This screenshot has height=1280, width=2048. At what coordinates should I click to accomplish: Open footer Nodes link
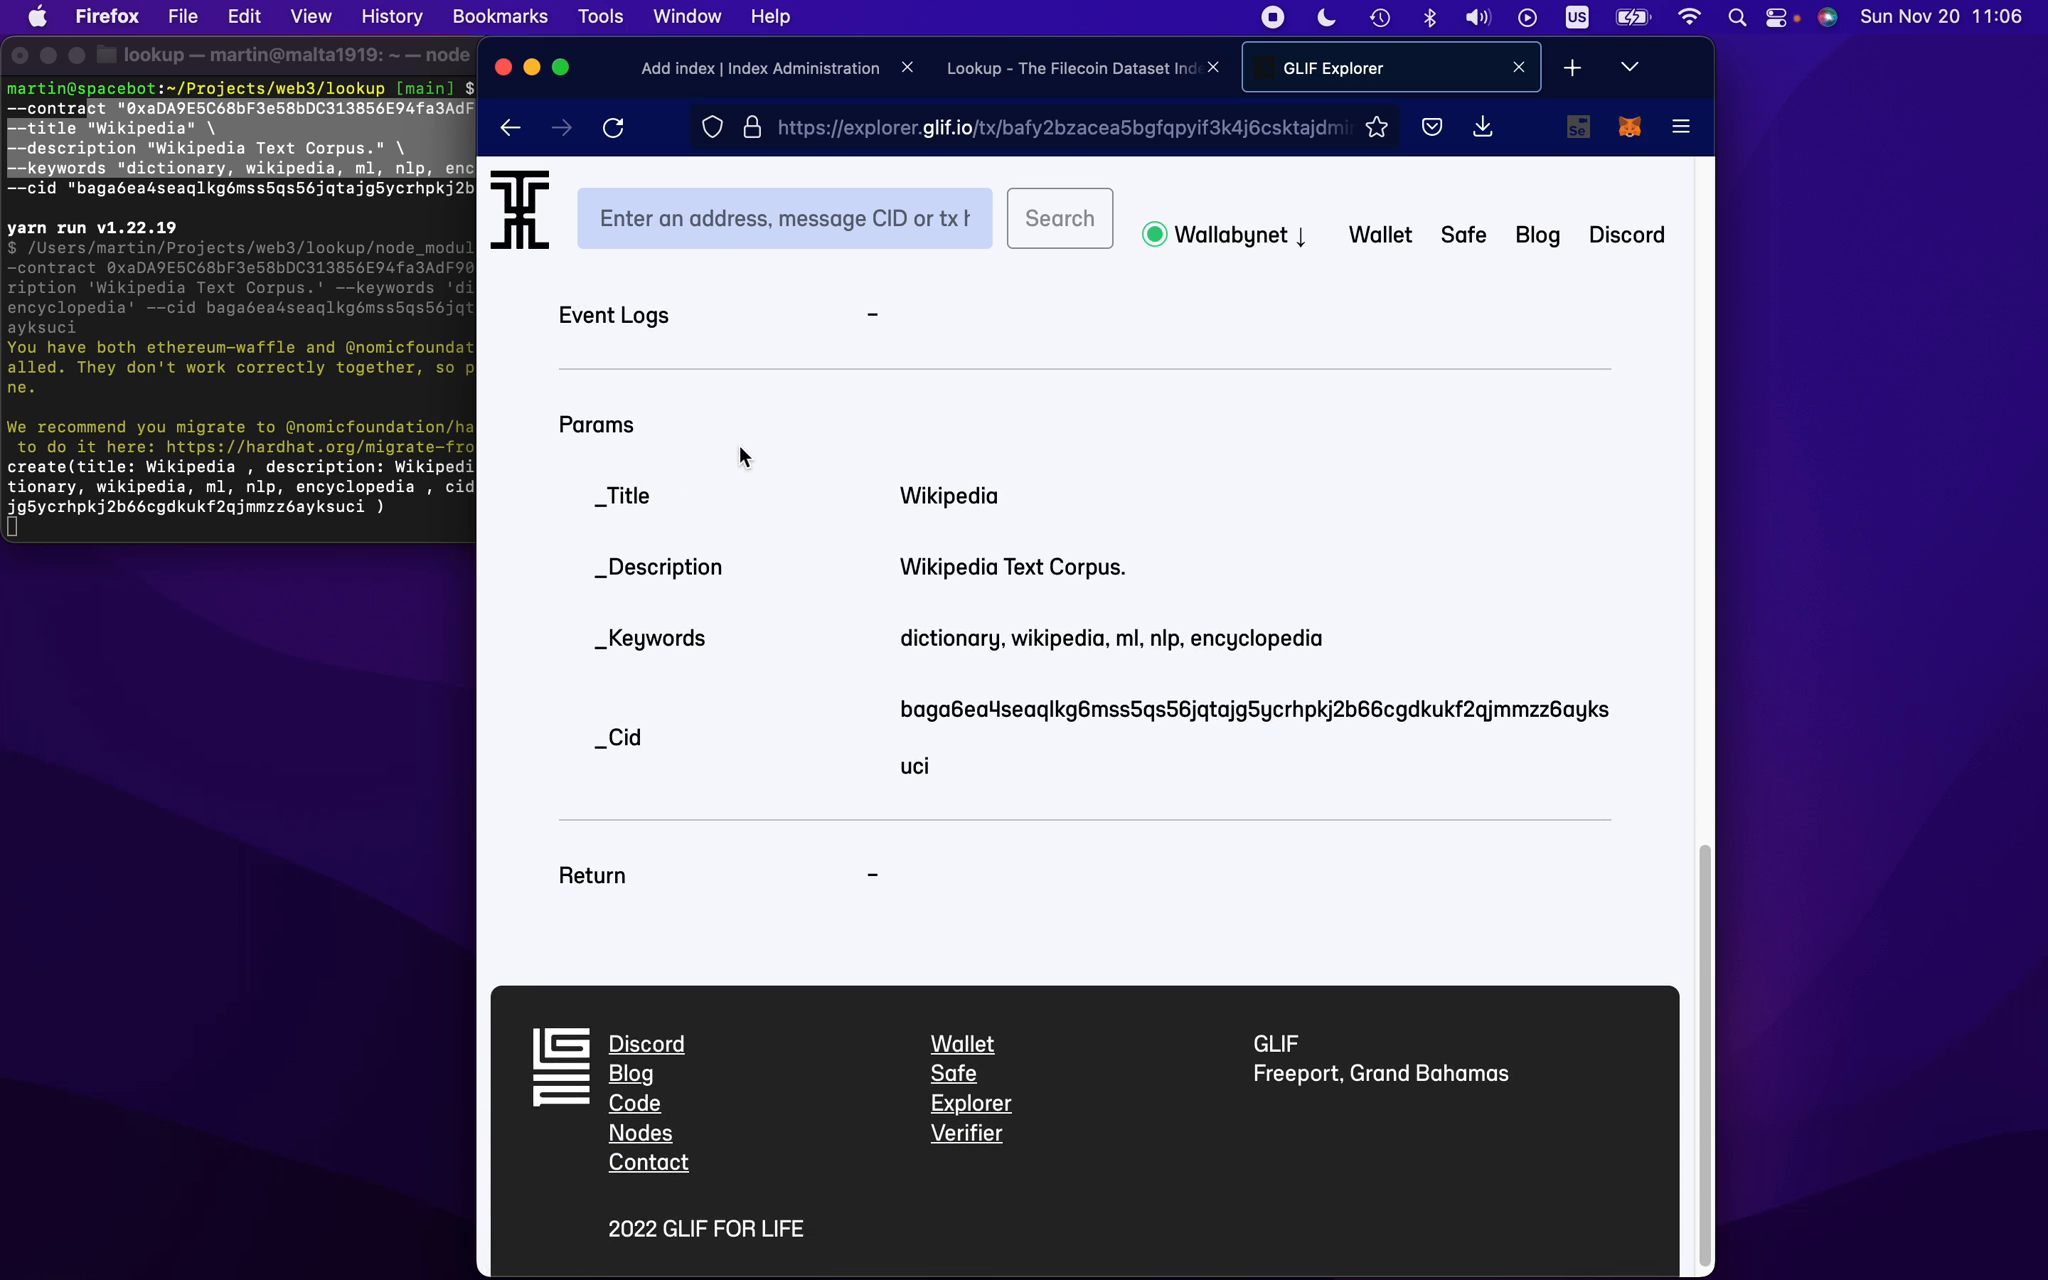(x=640, y=1133)
